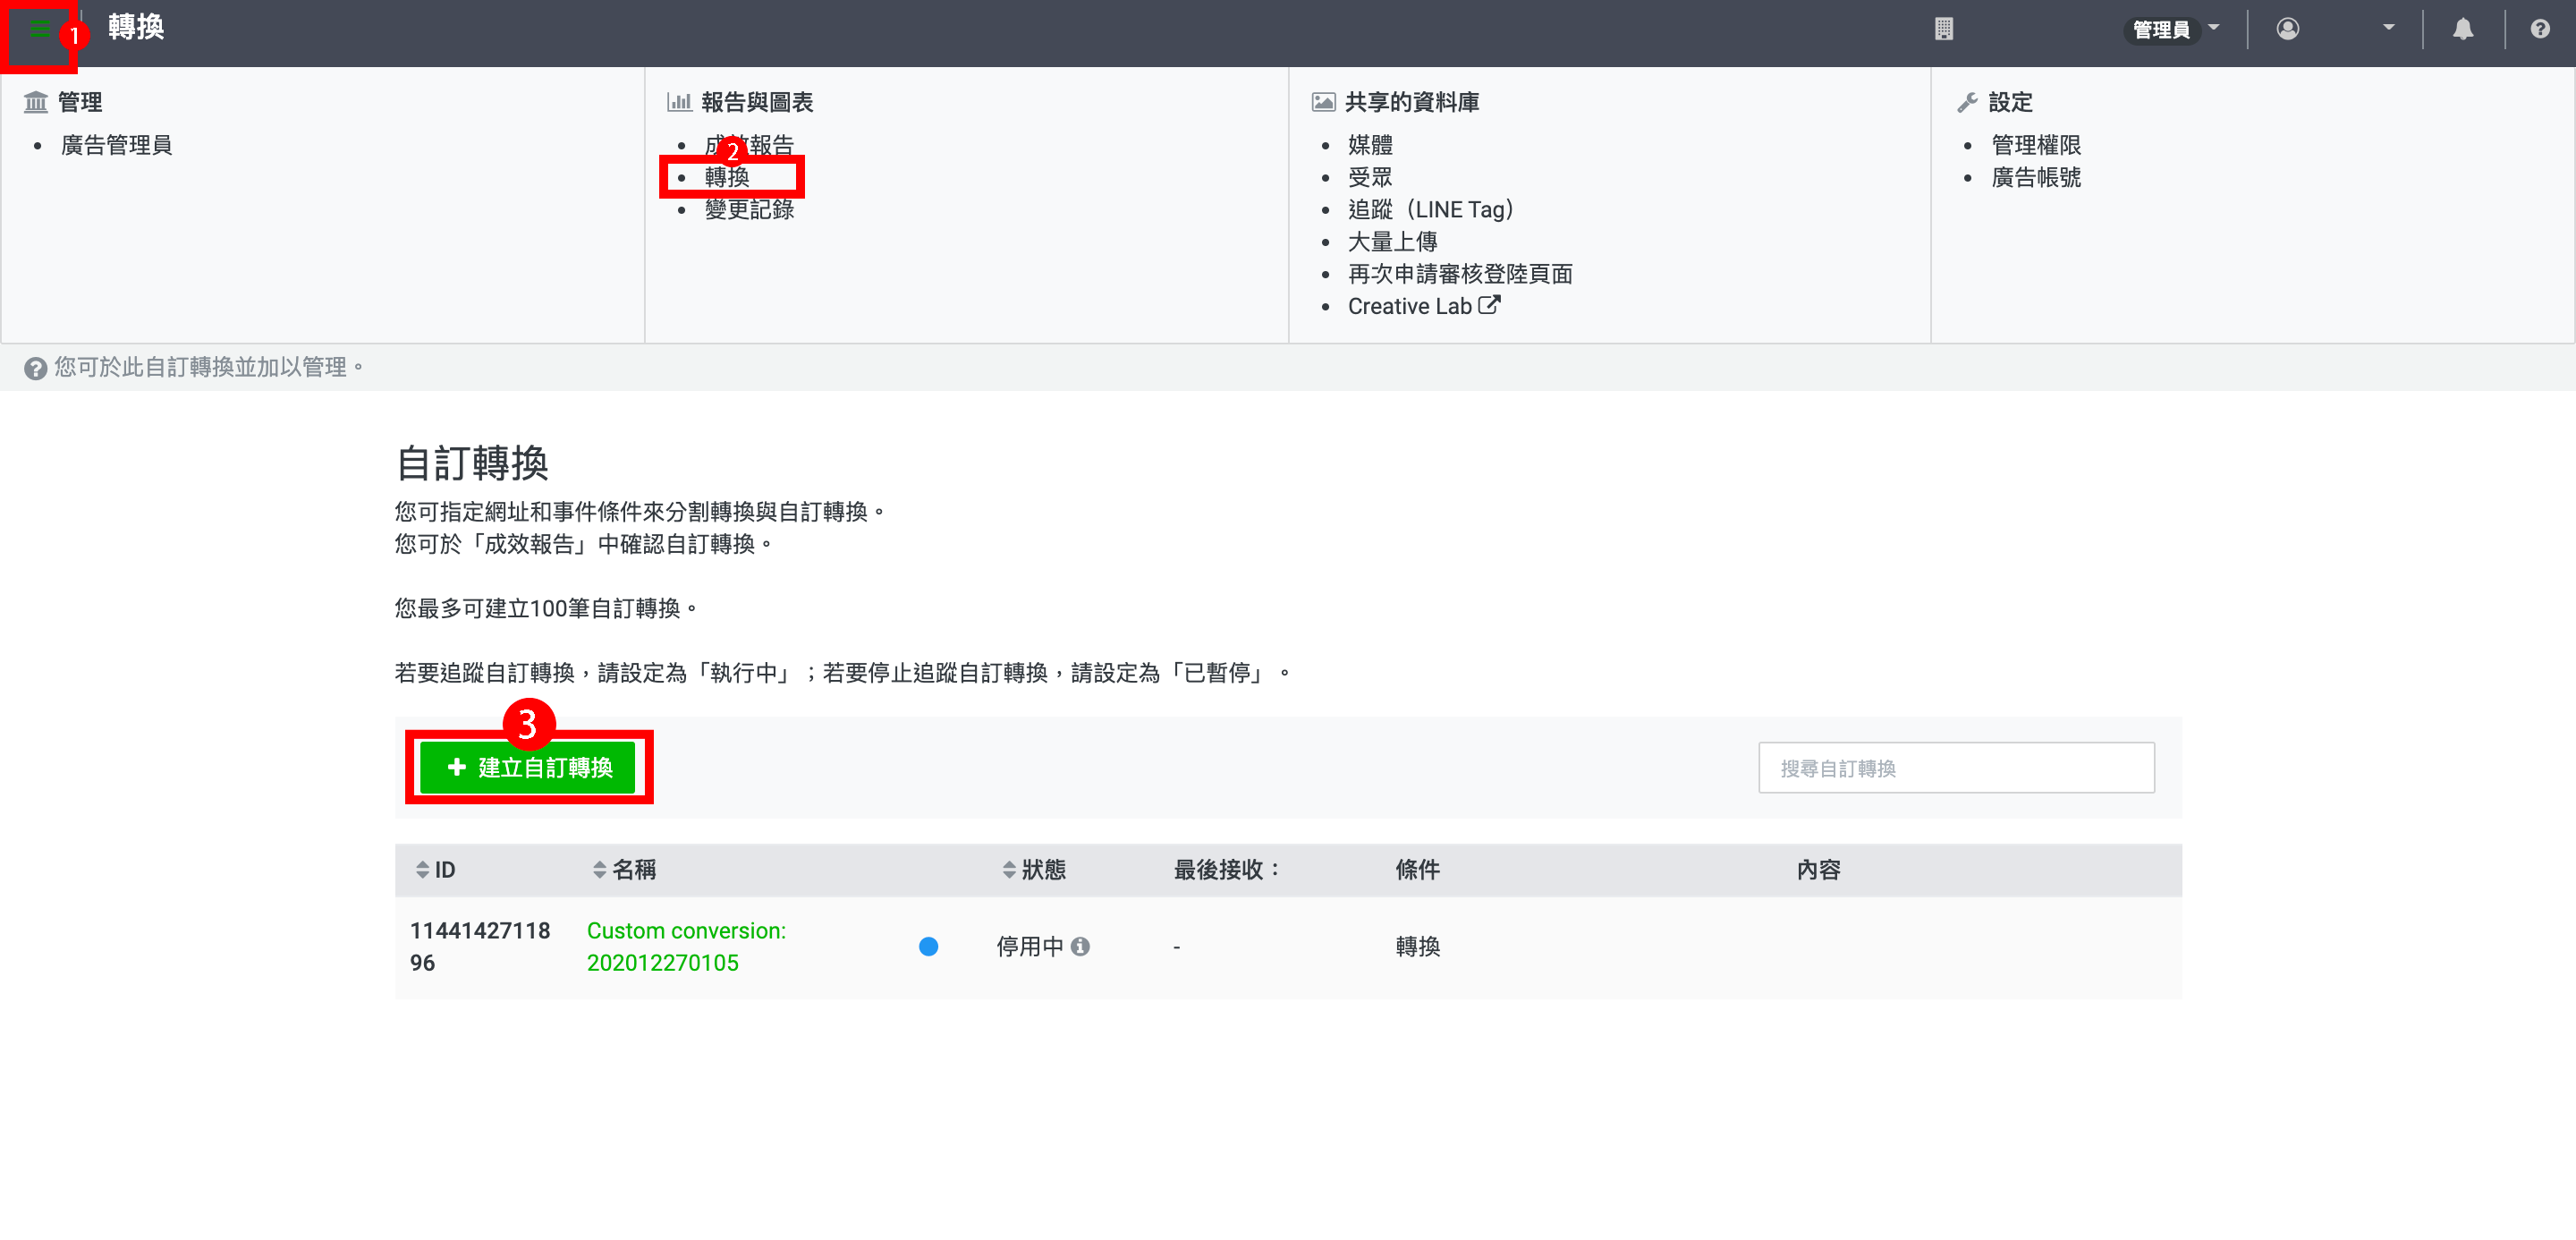Screen dimensions: 2576x1240
Task: Expand the account dropdown arrow
Action: 2388,28
